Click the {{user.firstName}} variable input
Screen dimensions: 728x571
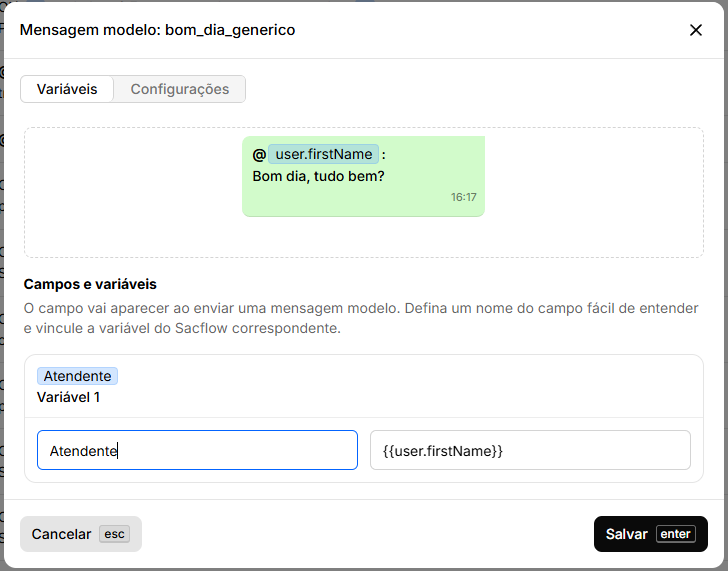[530, 450]
